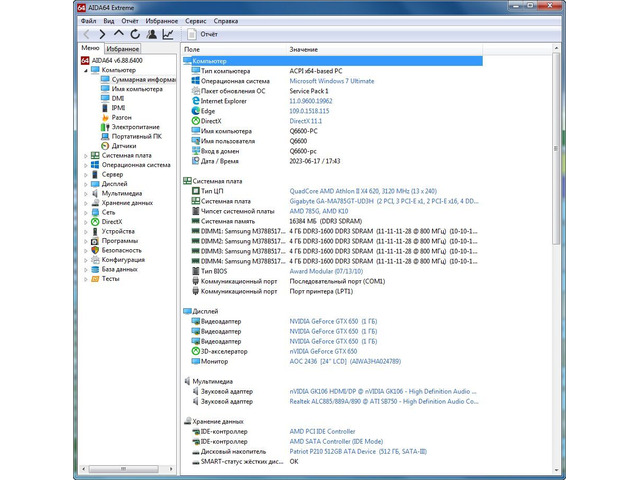
Task: Open the Internet Explorer version 11.0.9600.19962 link
Action: pos(311,101)
